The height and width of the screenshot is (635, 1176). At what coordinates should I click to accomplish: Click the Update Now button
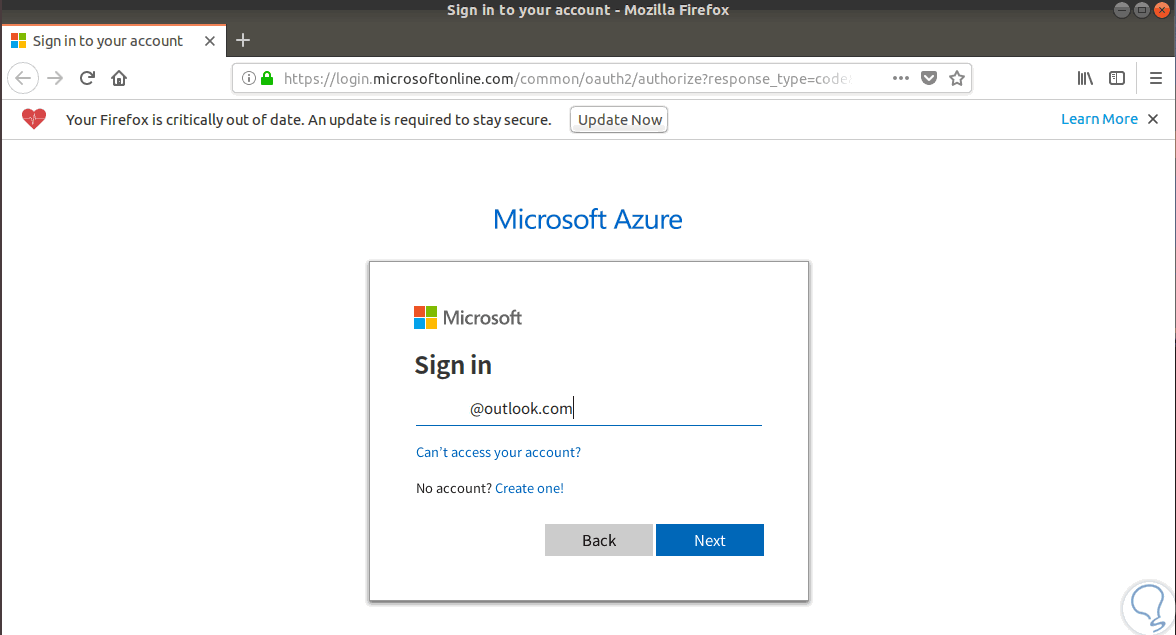pos(620,120)
